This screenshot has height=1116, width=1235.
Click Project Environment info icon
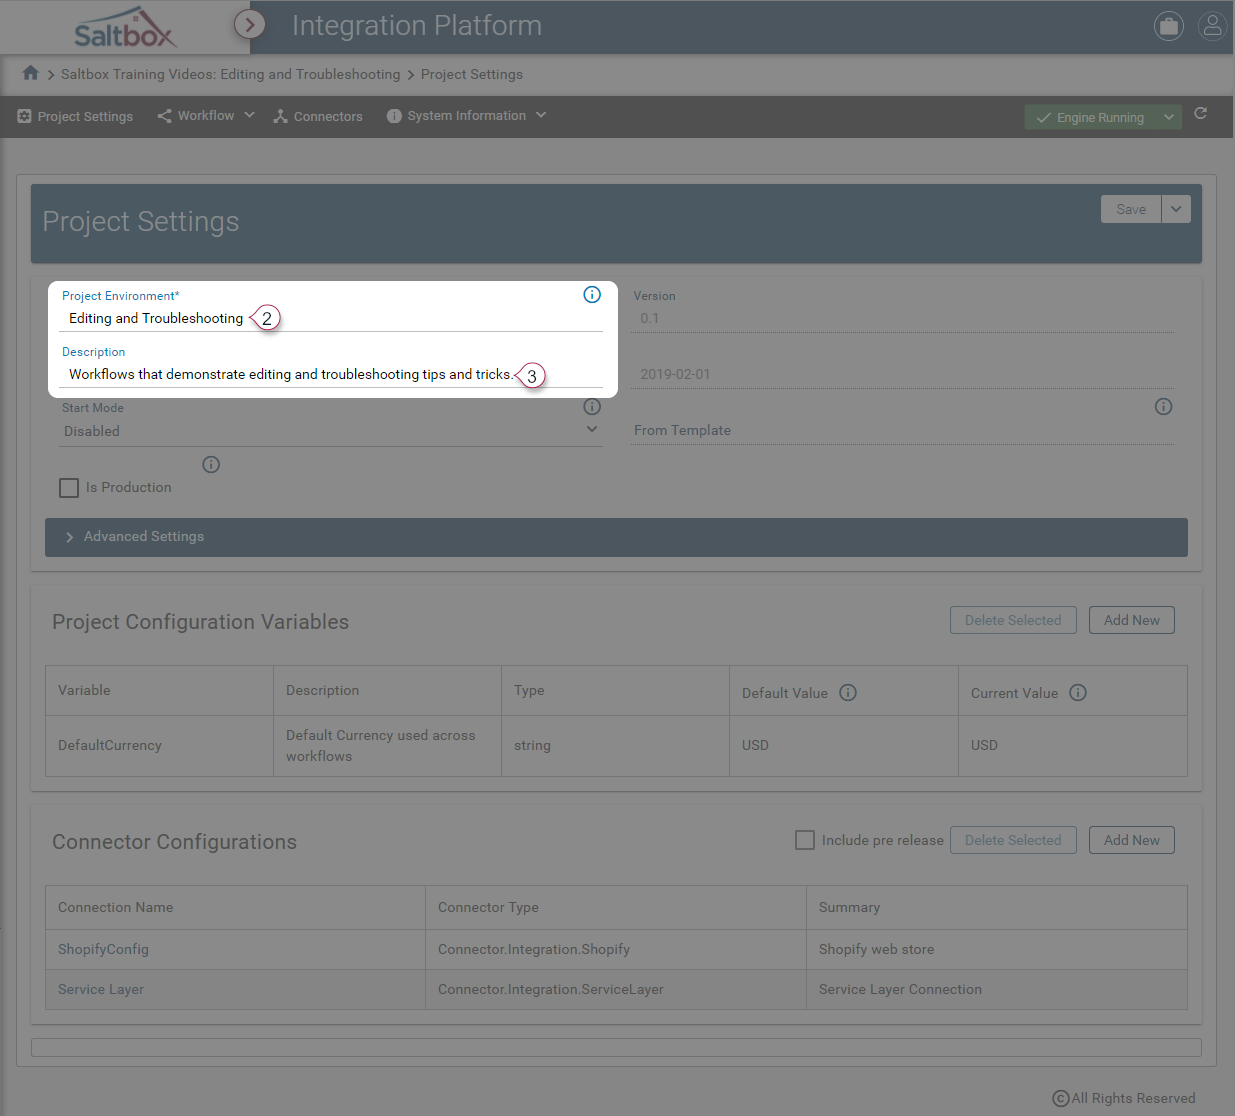tap(592, 294)
